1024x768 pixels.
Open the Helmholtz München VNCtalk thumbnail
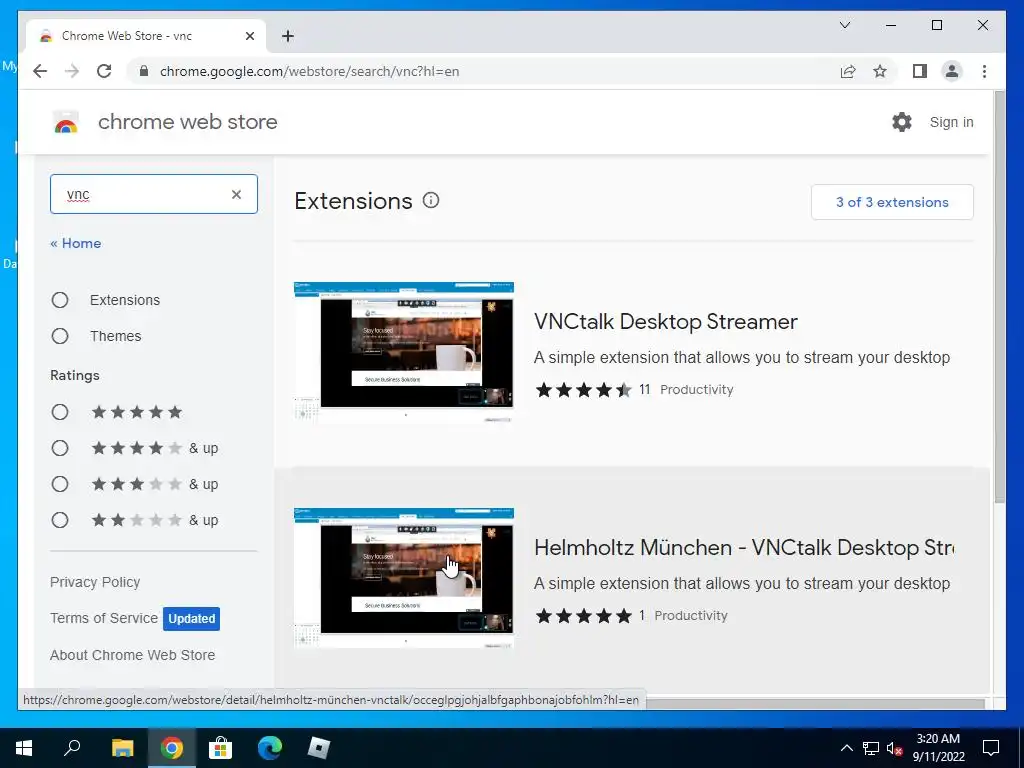click(404, 579)
